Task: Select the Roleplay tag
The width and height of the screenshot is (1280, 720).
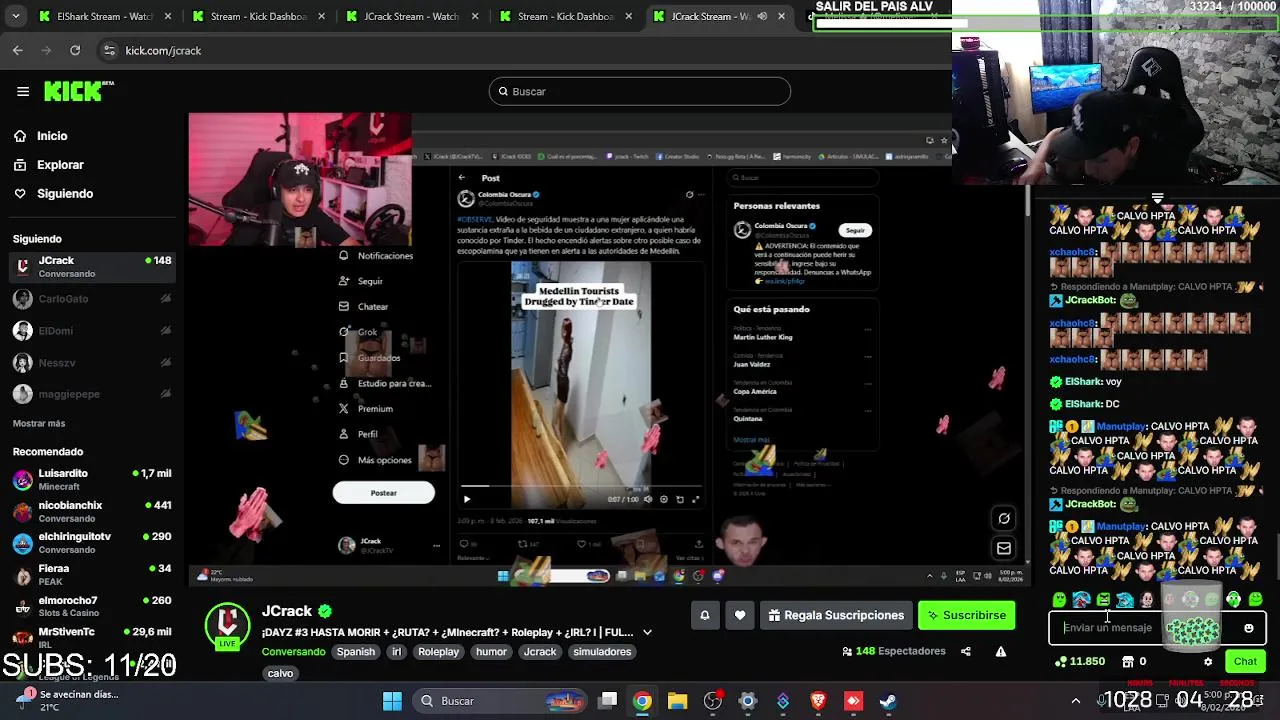Action: [x=438, y=652]
